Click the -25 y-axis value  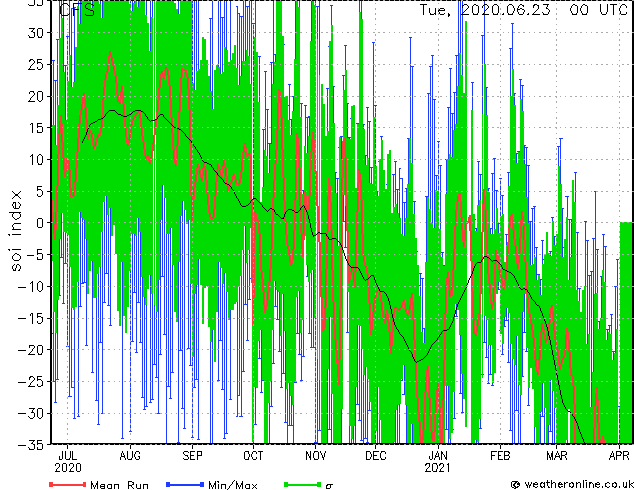(31, 382)
